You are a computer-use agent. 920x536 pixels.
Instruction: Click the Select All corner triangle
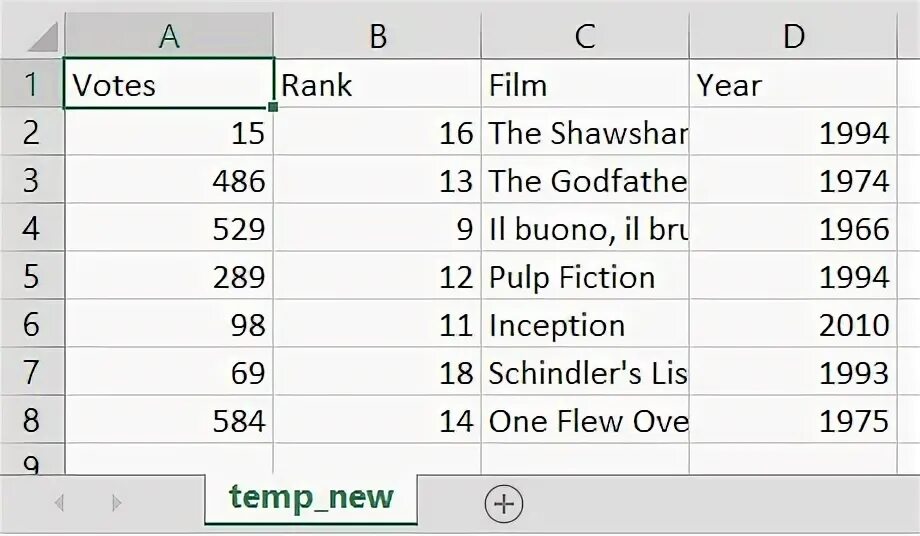(42, 37)
